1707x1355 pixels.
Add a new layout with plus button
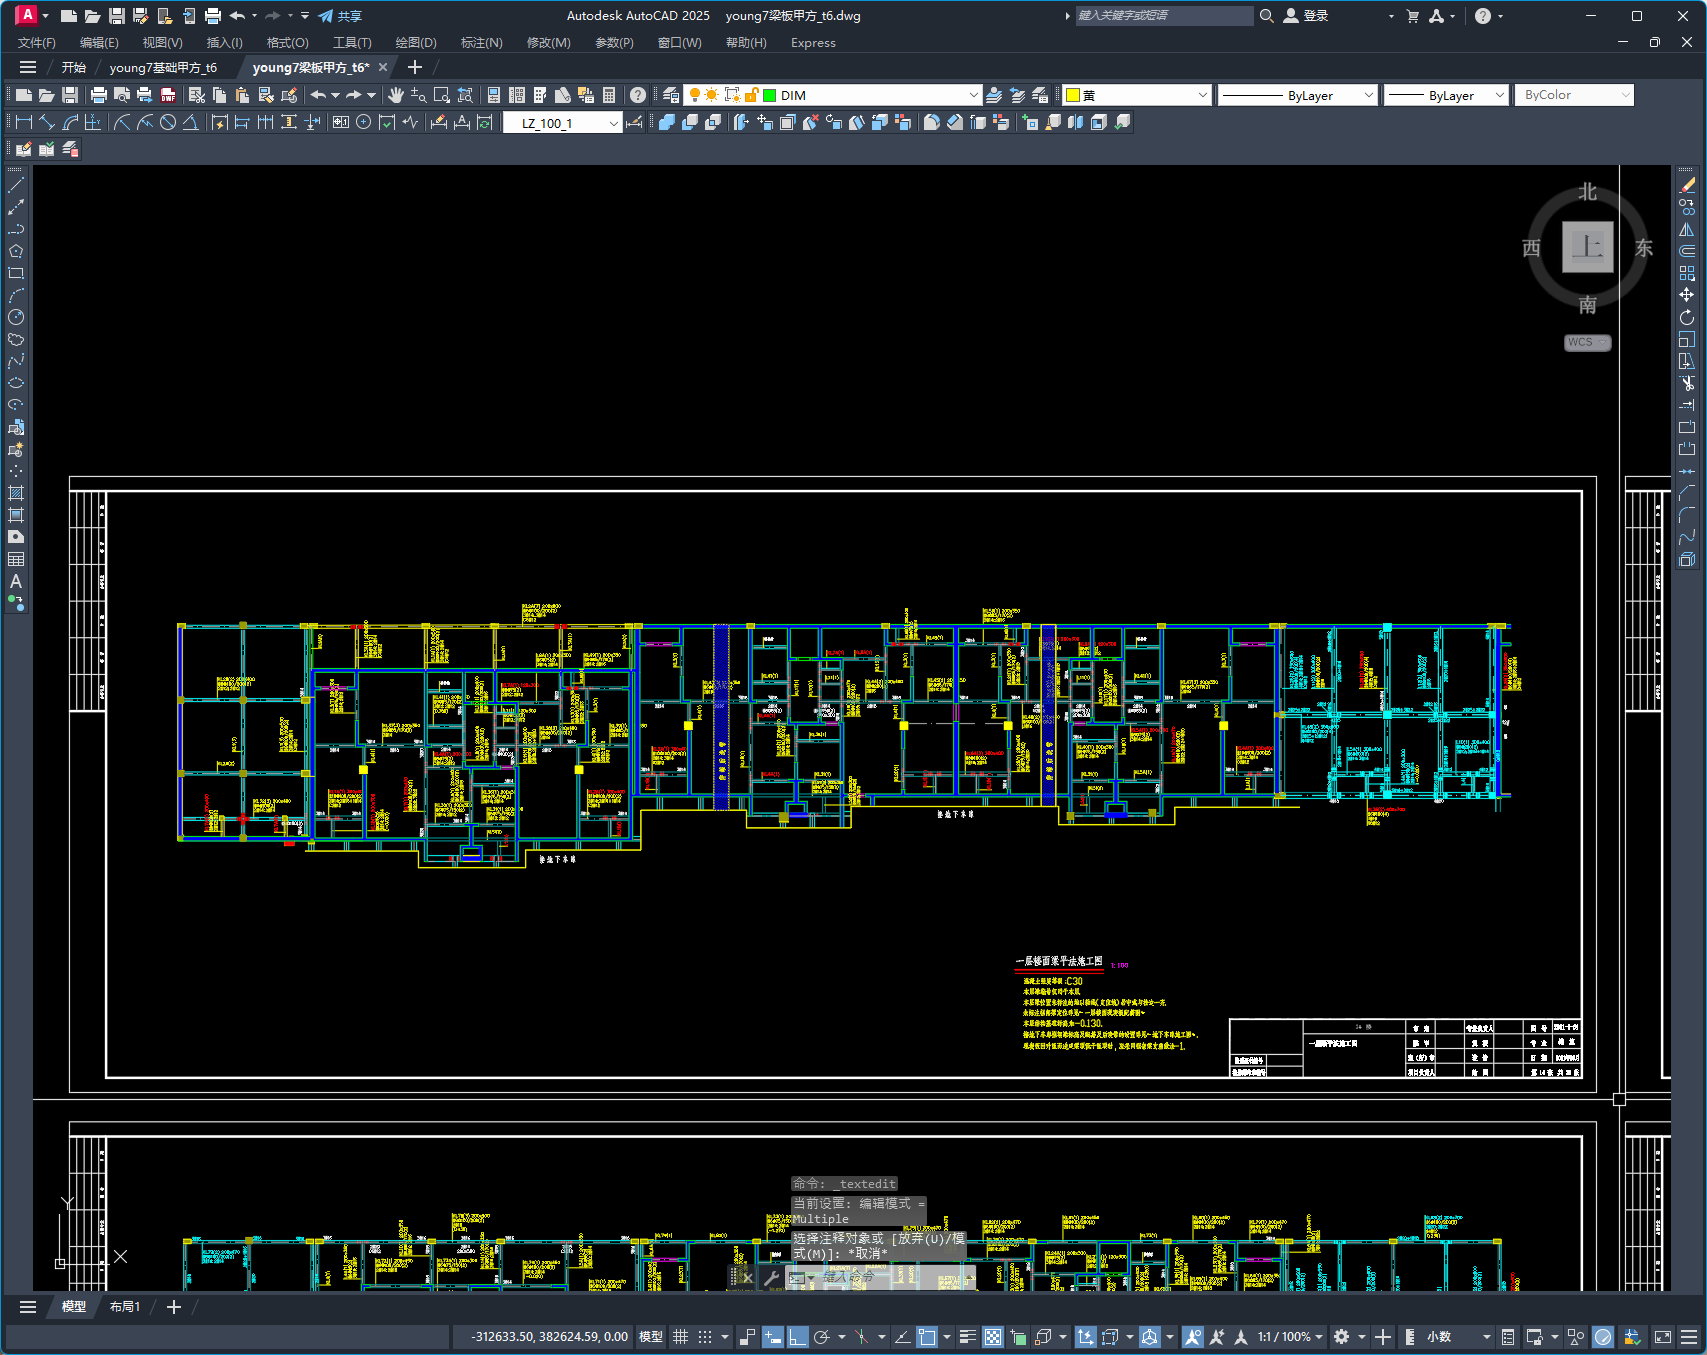click(173, 1307)
